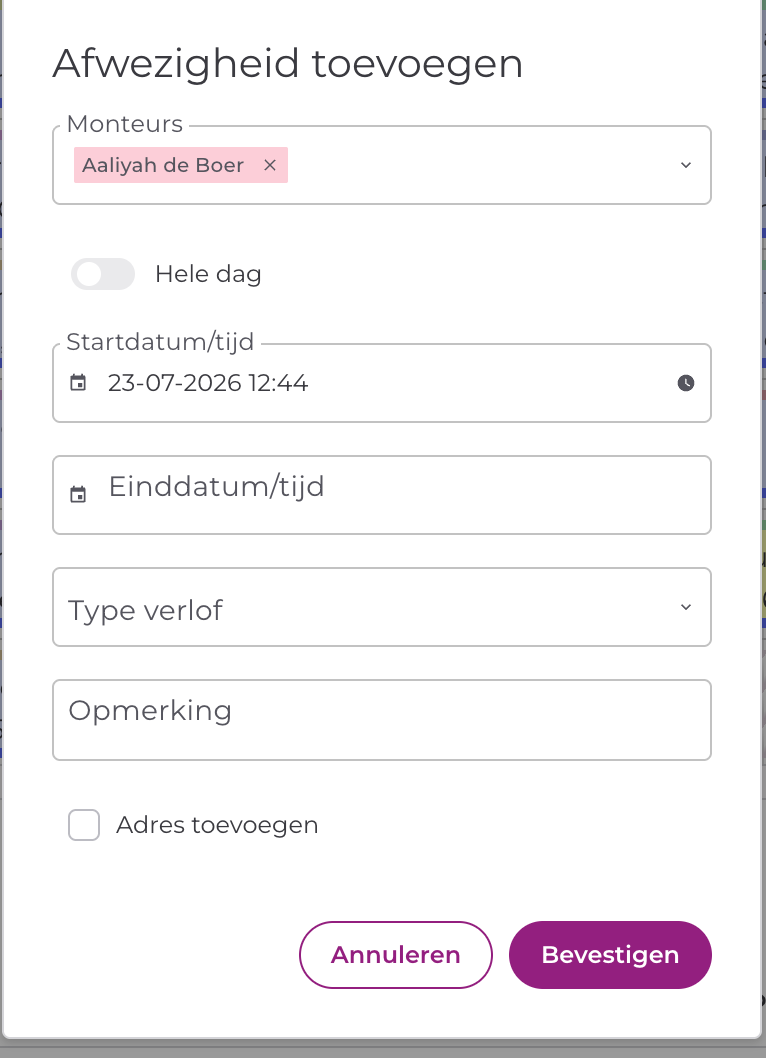
Task: Toggle the Hele dag switch
Action: 103,274
